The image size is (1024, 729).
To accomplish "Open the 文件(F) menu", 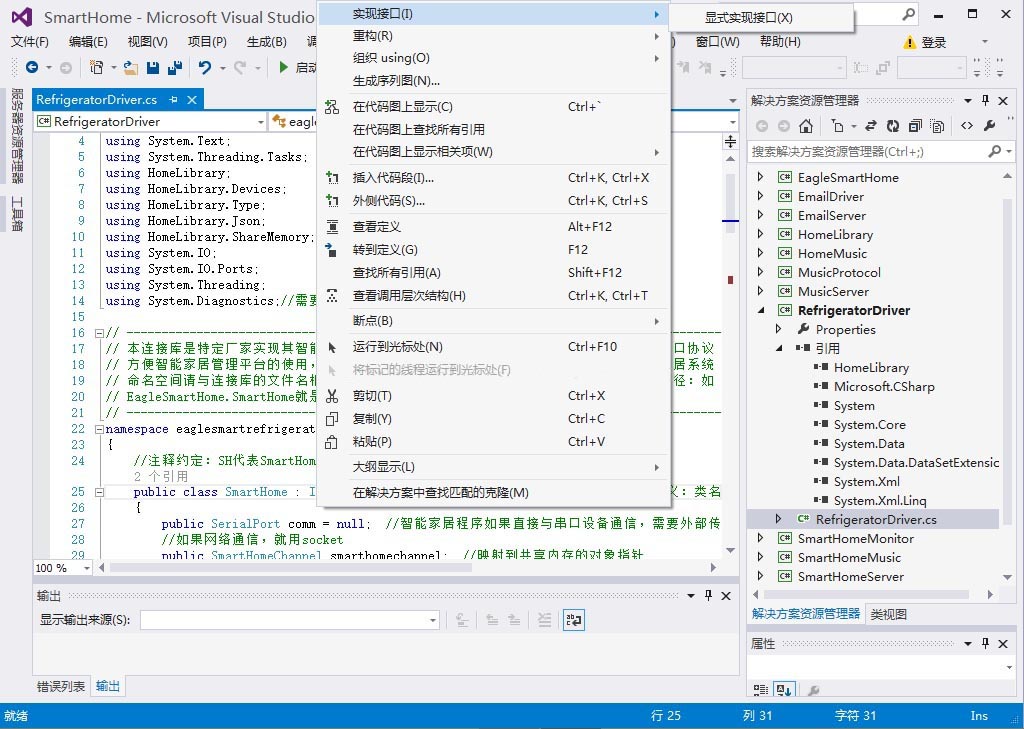I will [30, 42].
